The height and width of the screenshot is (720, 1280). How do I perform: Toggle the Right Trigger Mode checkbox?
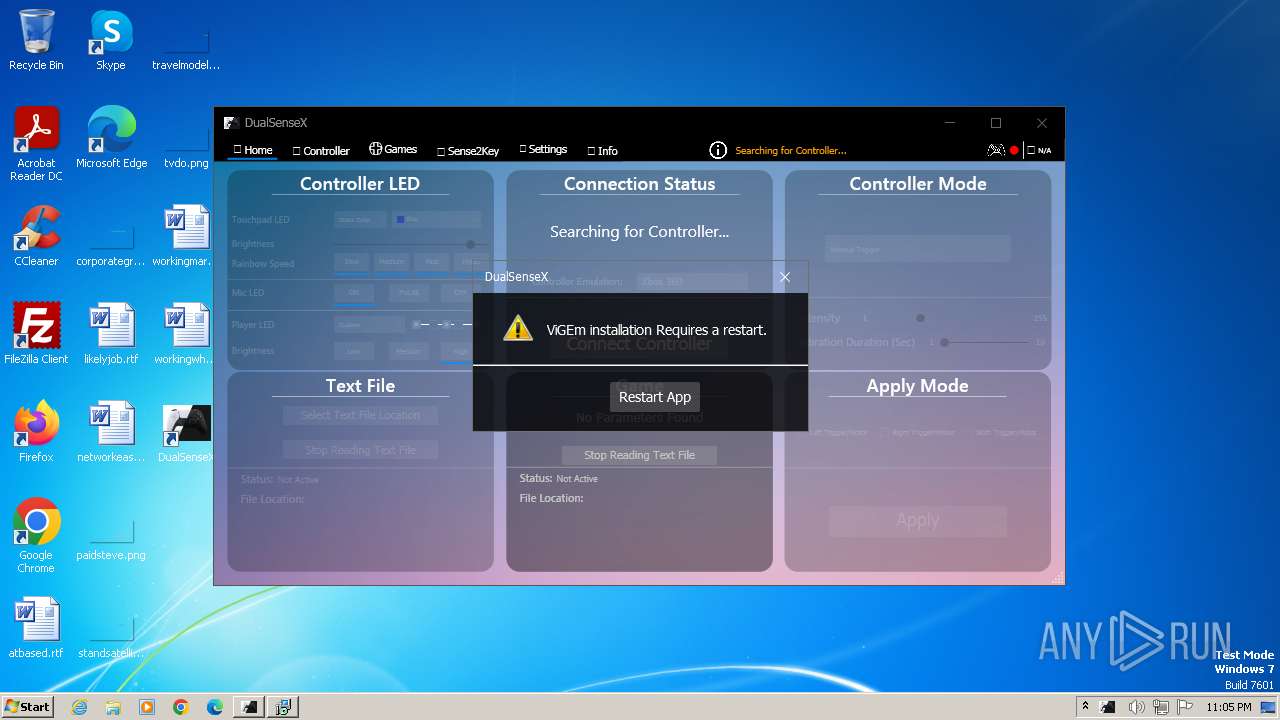[x=885, y=433]
